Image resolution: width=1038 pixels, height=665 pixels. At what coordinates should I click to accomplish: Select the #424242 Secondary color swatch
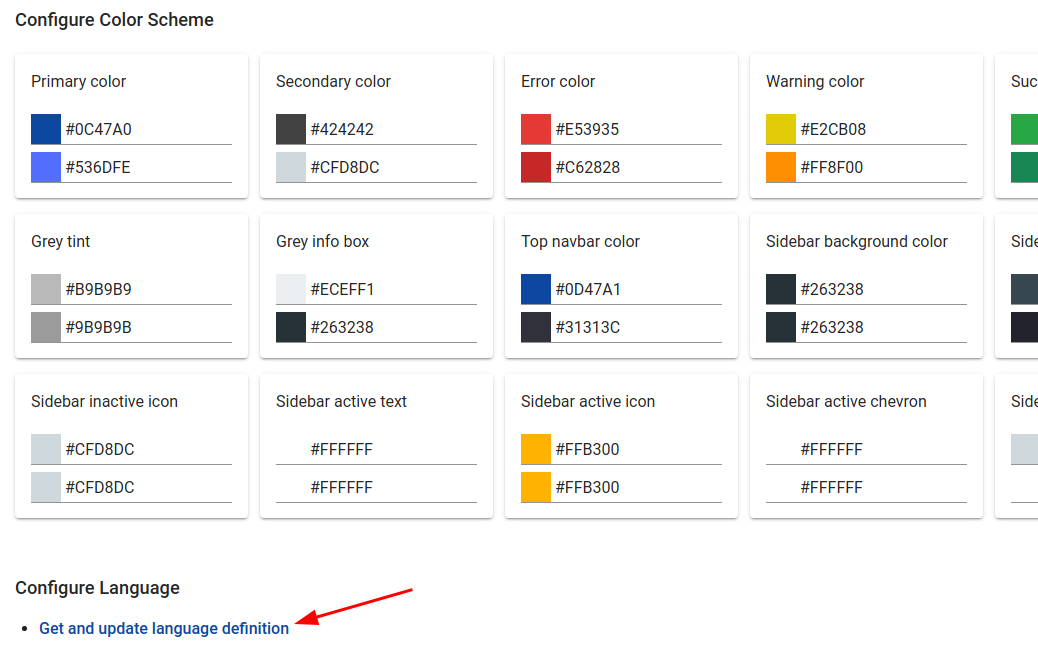click(291, 129)
